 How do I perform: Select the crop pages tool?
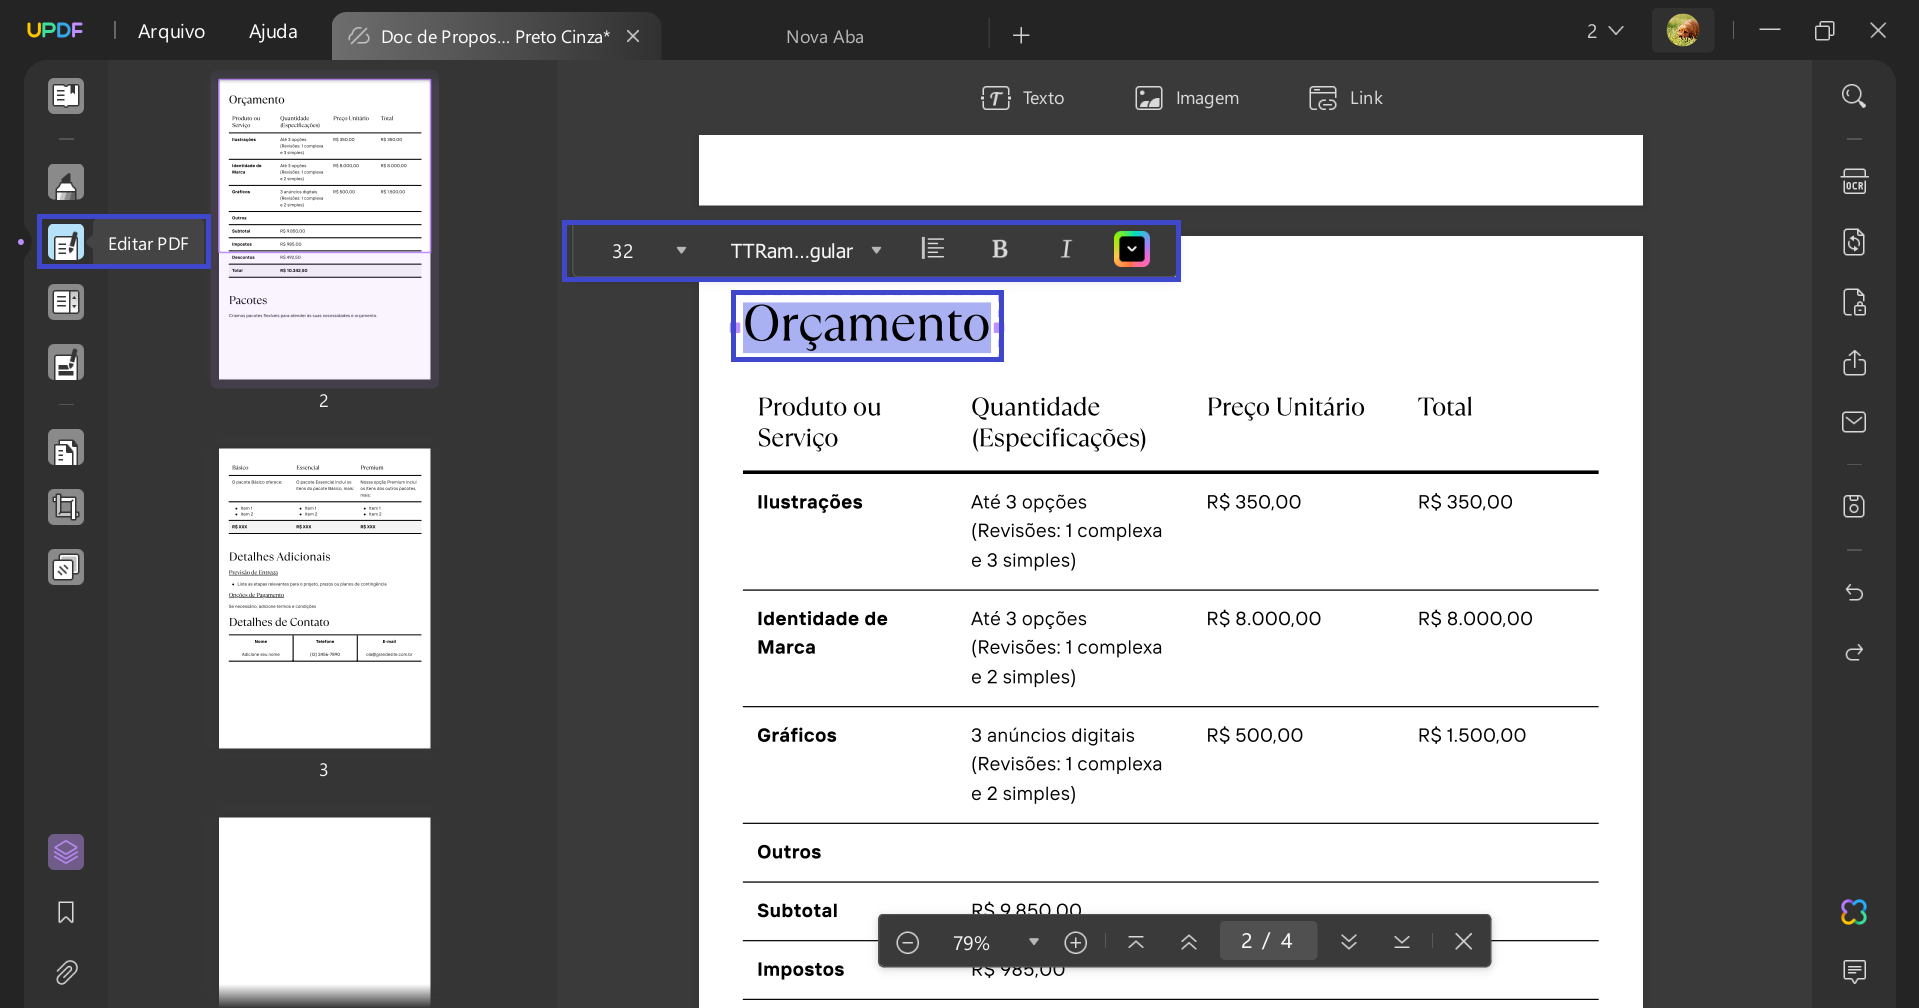tap(65, 507)
